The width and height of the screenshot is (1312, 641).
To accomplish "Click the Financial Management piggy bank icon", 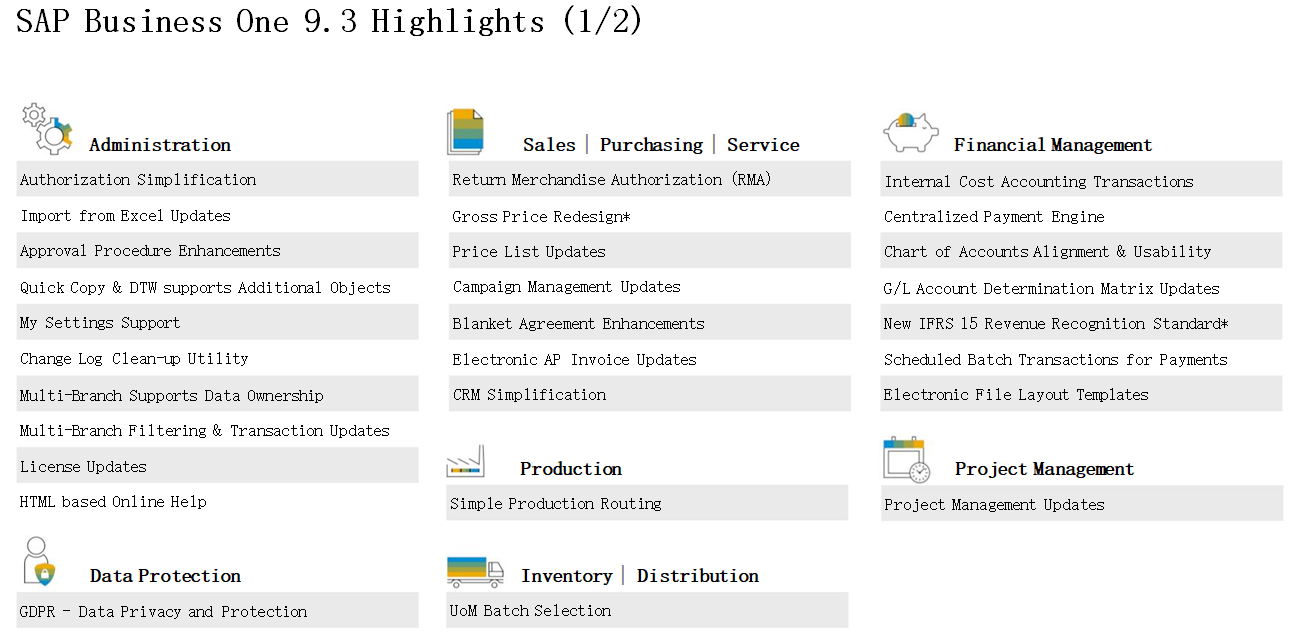I will pos(911,131).
